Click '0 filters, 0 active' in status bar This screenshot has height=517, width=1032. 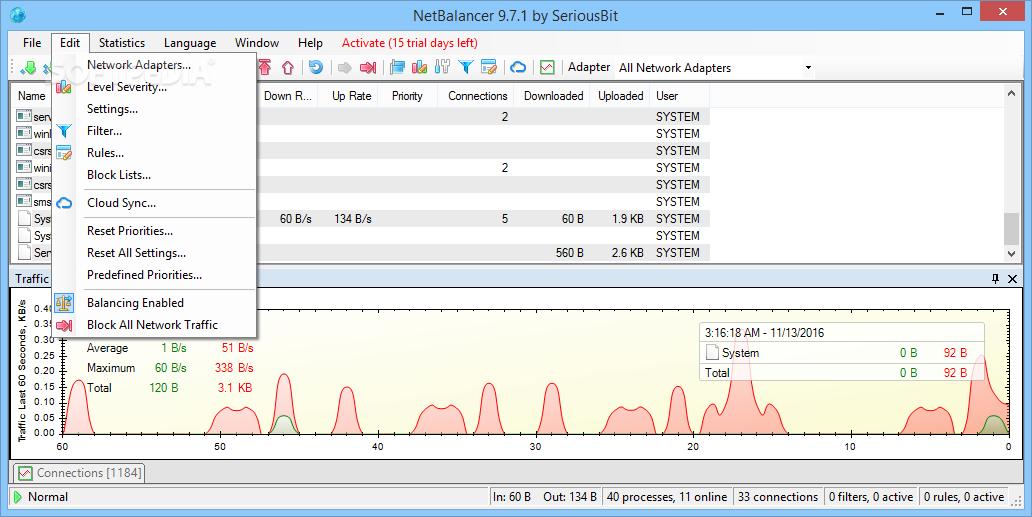[x=871, y=497]
